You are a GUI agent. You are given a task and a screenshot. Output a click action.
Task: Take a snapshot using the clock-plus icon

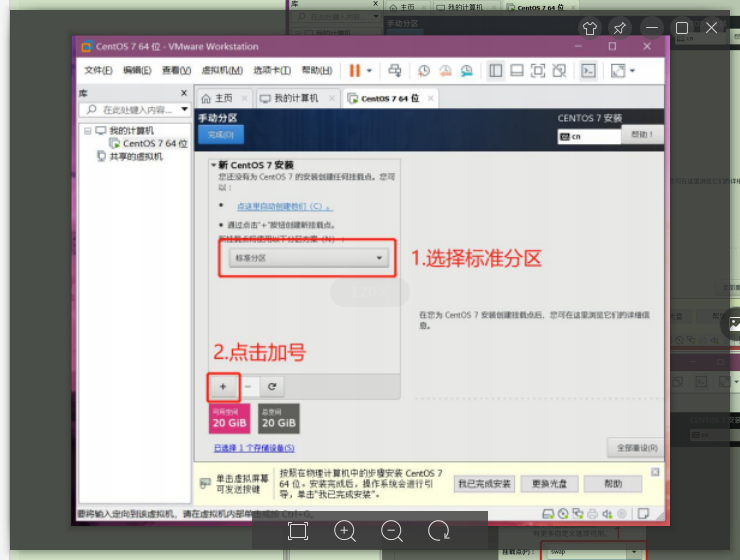(x=423, y=71)
